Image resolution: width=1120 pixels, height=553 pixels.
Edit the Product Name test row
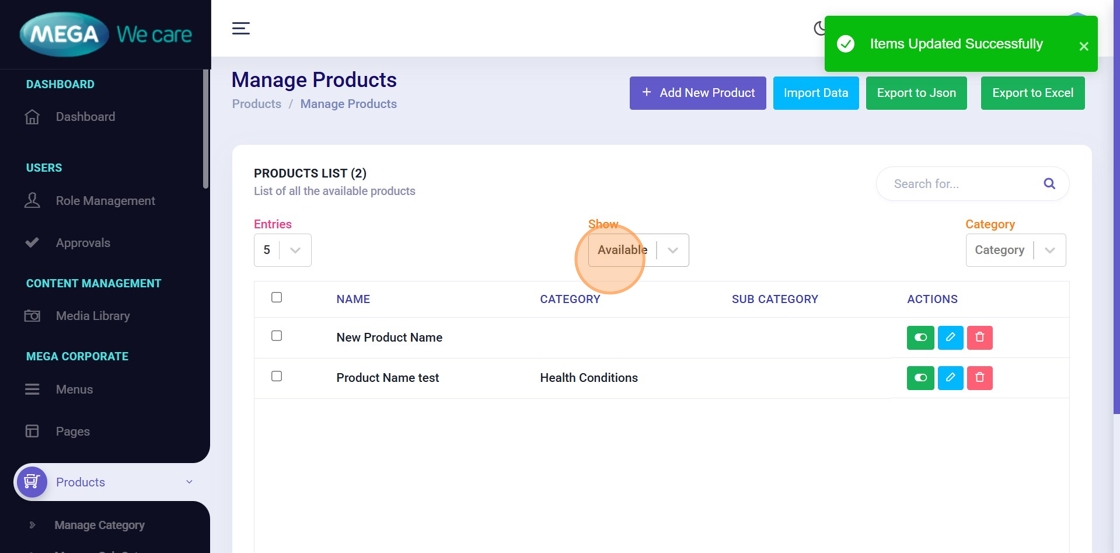(950, 378)
